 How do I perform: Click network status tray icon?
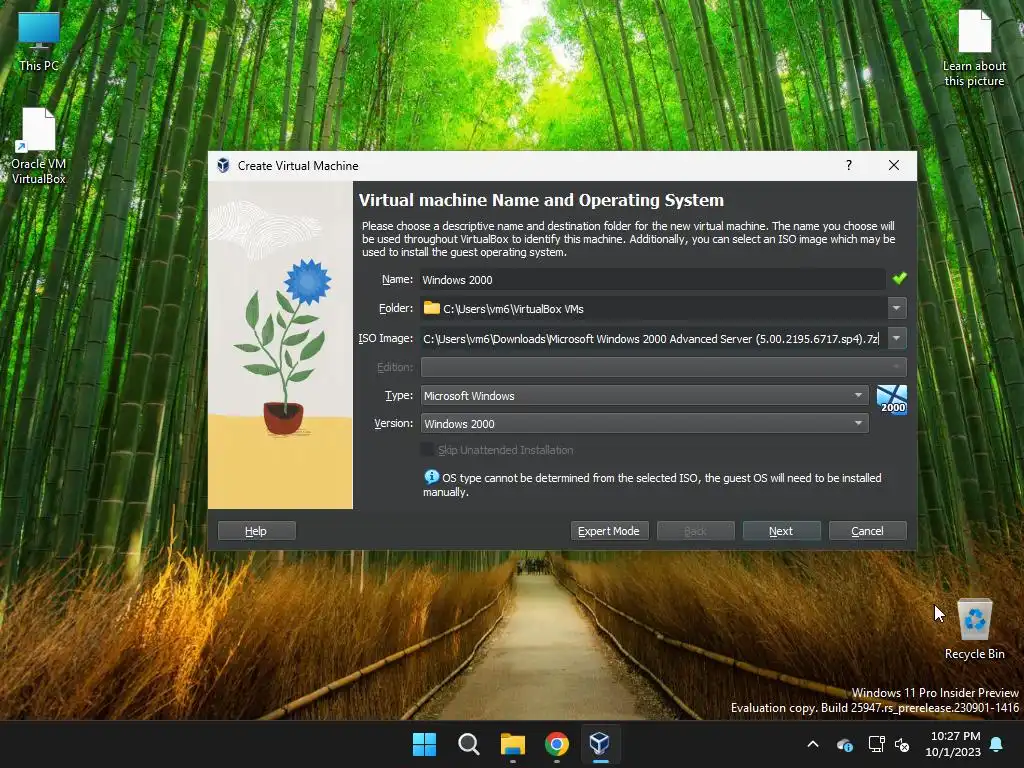[x=876, y=744]
